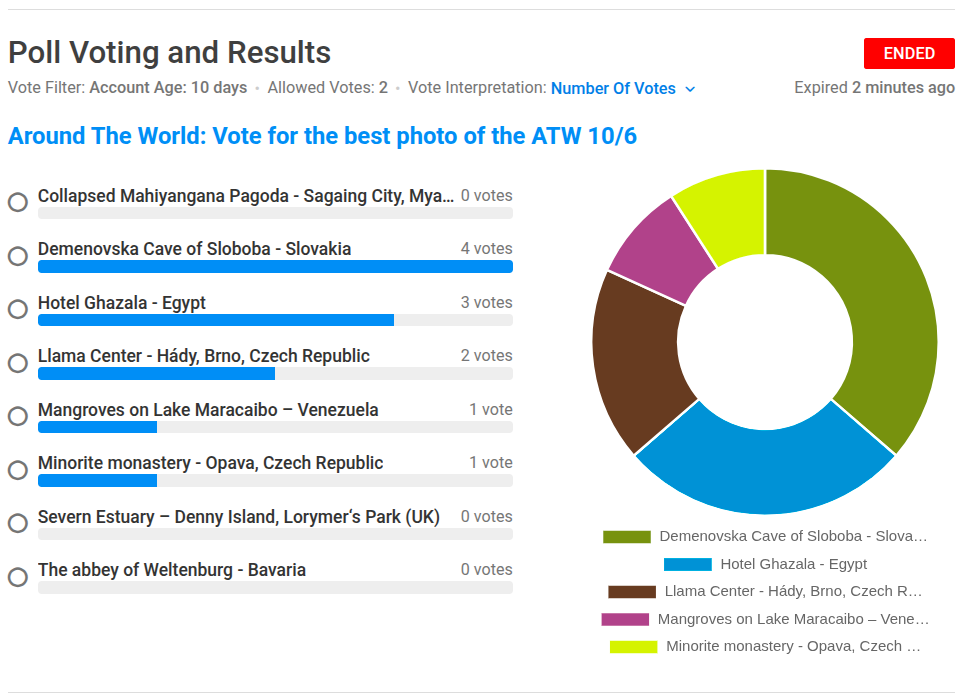This screenshot has height=698, width=968.
Task: Toggle the brown Llama Center legend swatch
Action: 632,592
